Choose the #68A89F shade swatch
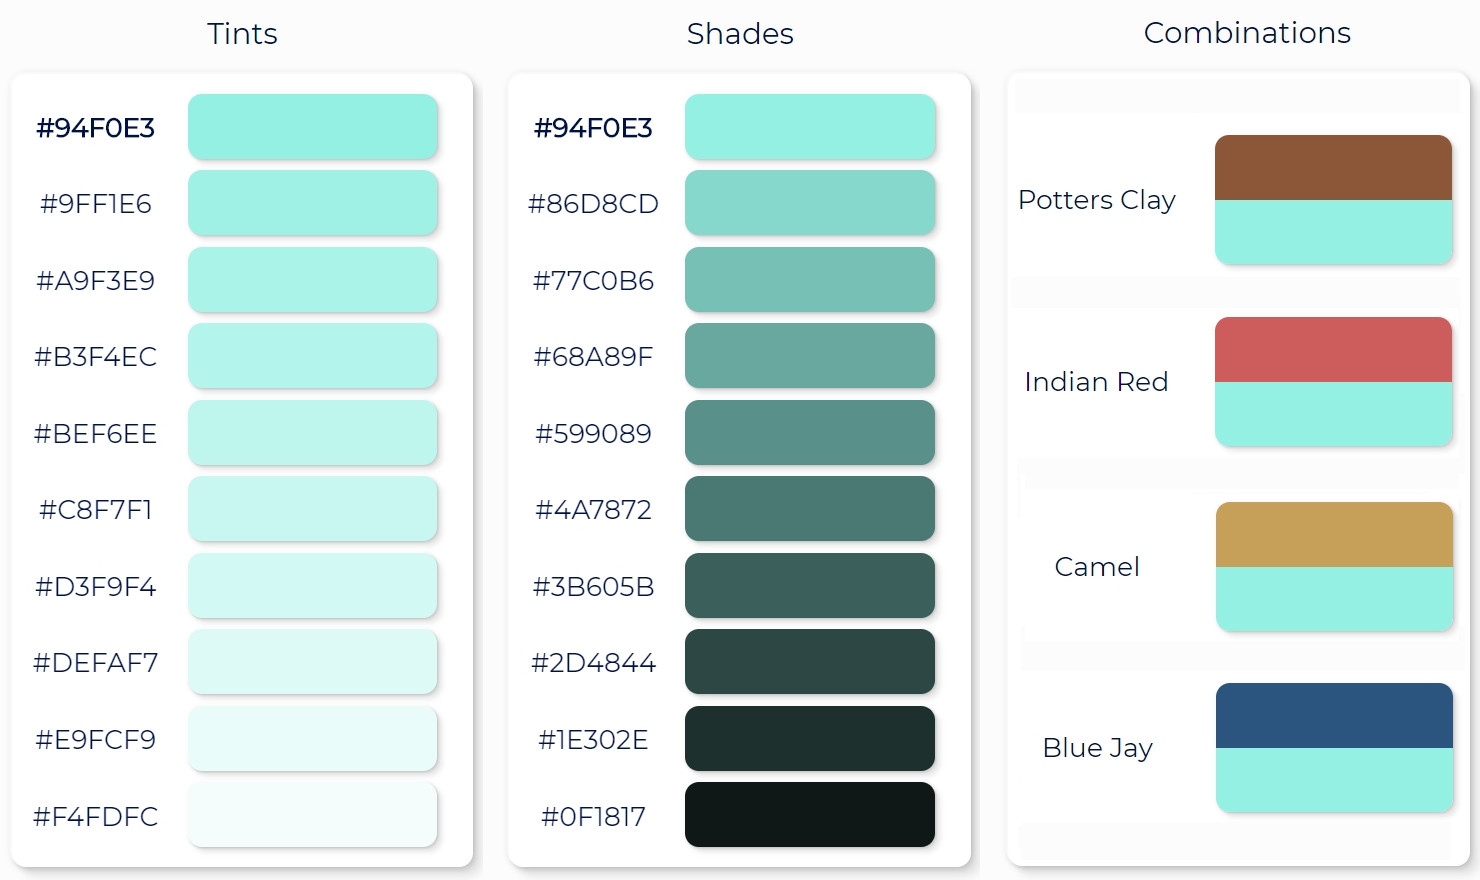1480x880 pixels. pos(809,356)
